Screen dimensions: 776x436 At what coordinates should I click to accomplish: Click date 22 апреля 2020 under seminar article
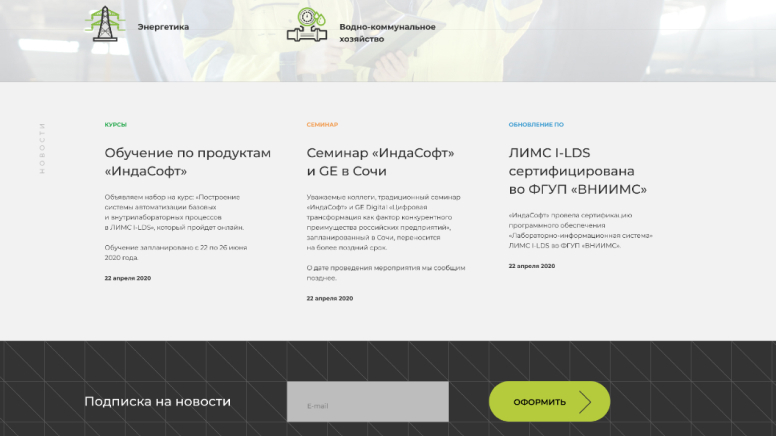pos(330,298)
